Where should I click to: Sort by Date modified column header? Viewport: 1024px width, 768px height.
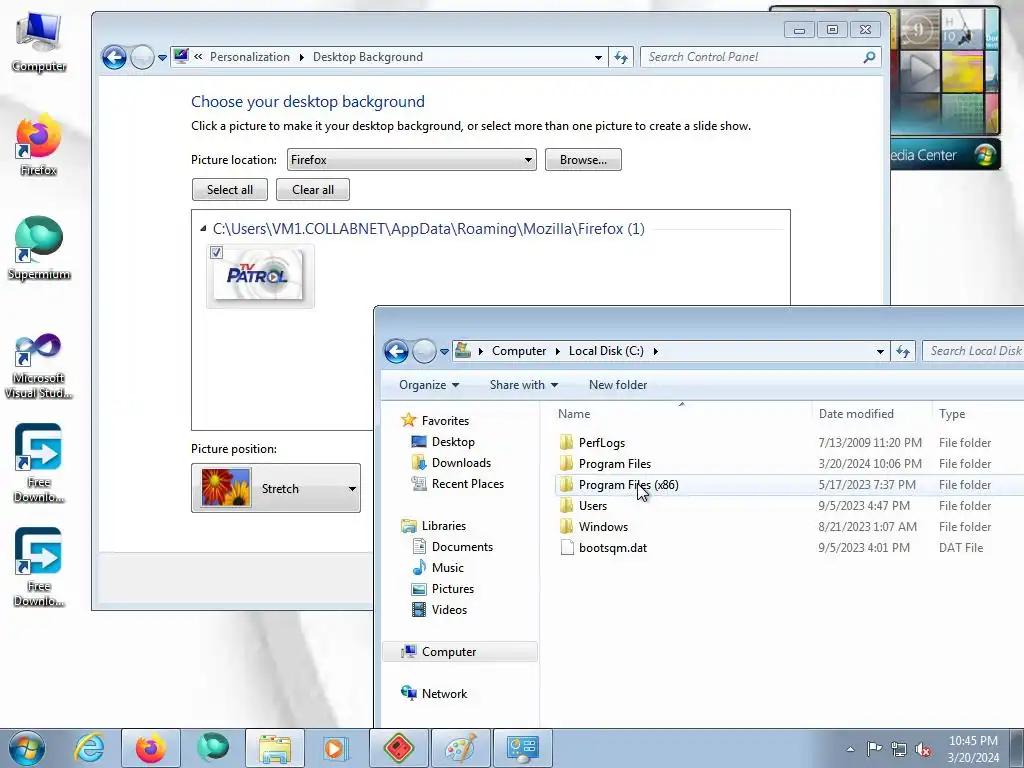tap(871, 414)
